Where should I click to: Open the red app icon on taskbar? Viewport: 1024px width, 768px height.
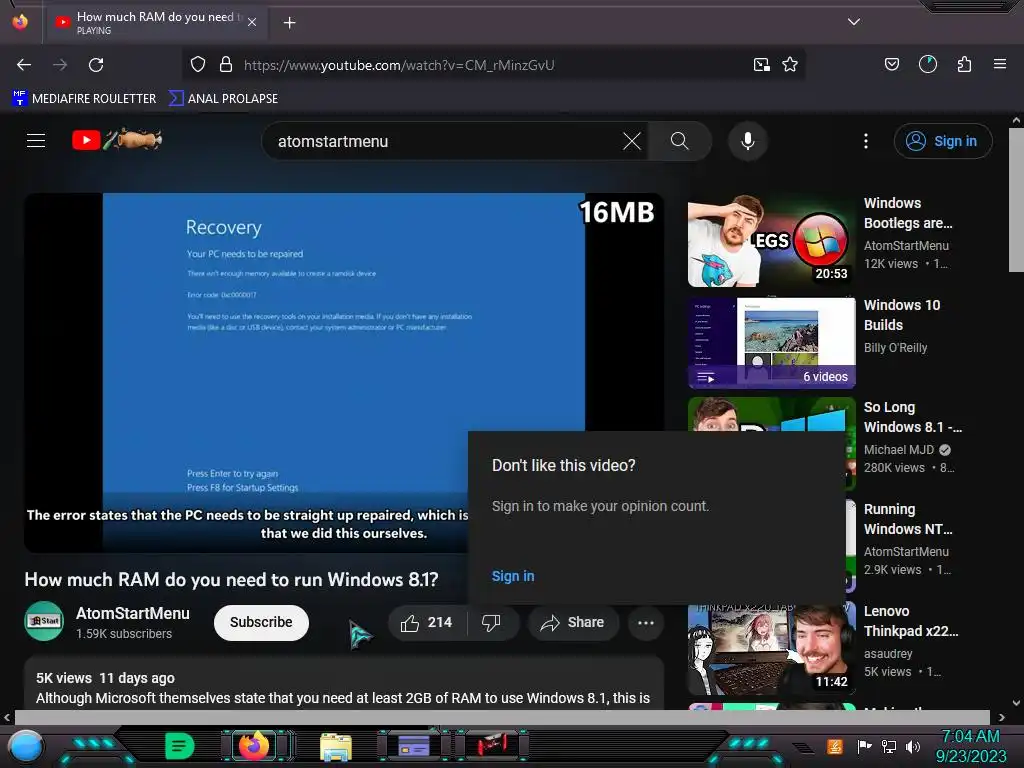[492, 745]
